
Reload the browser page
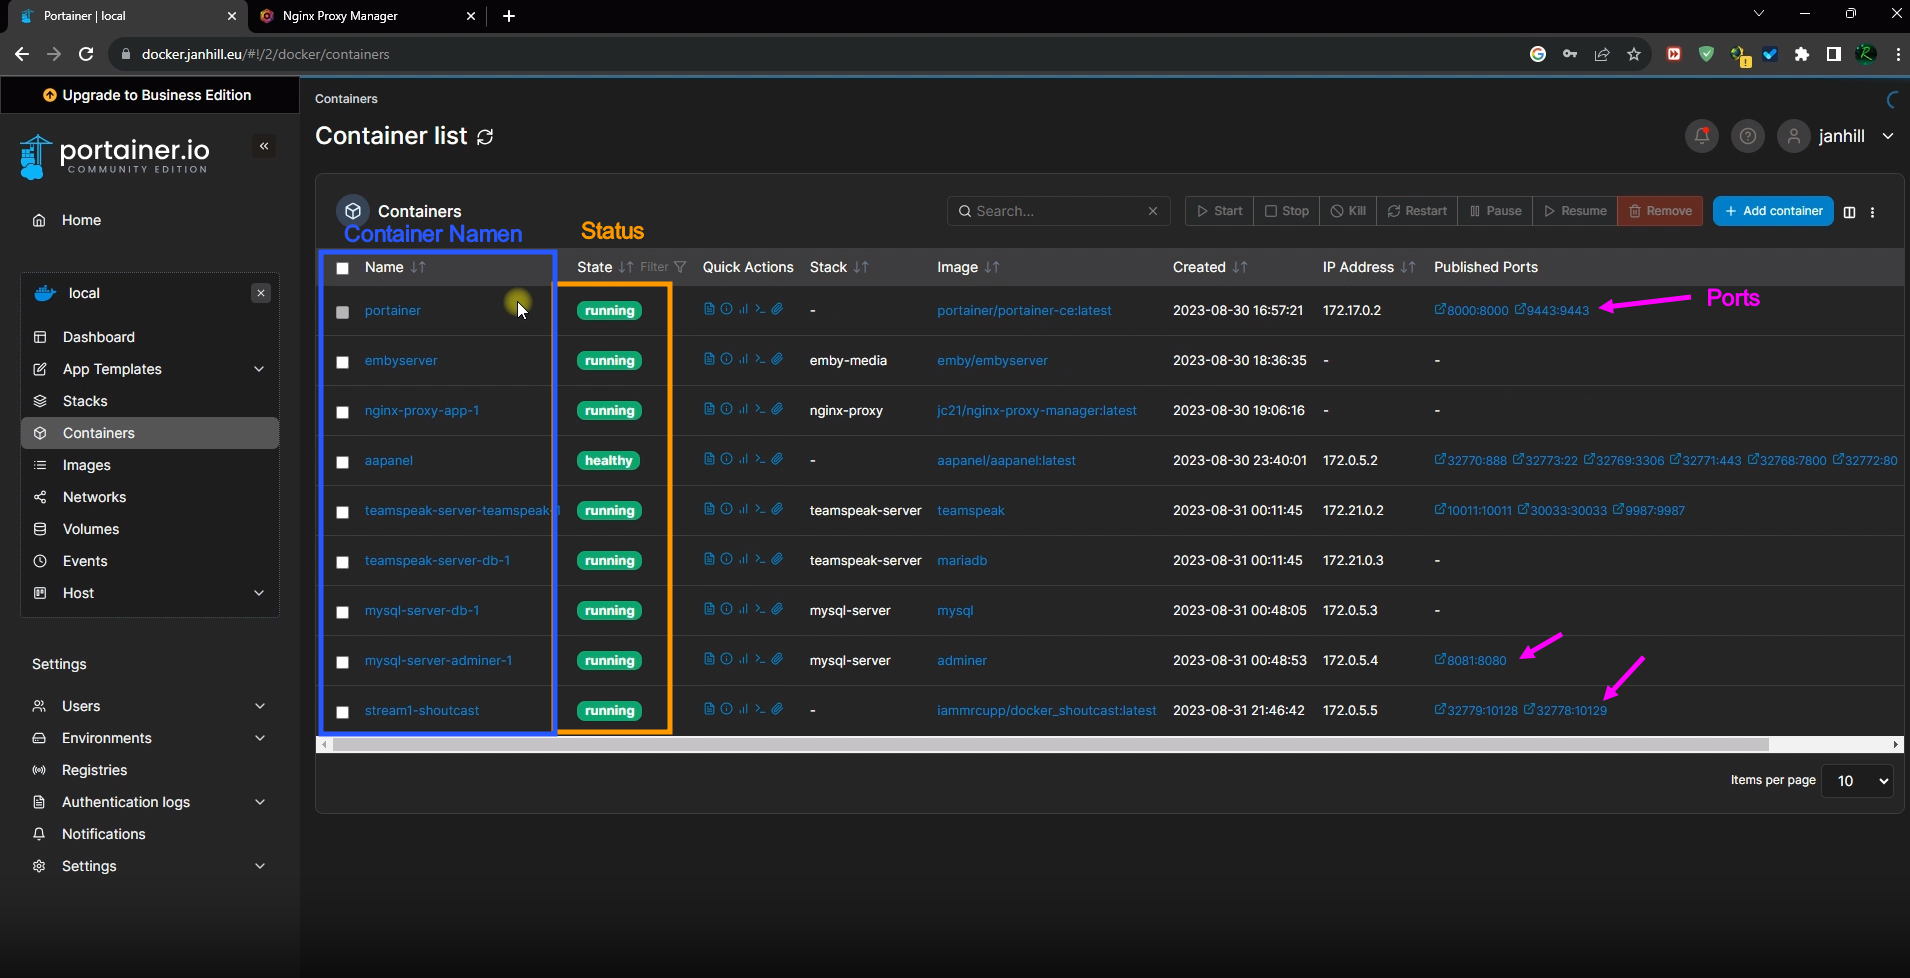86,54
